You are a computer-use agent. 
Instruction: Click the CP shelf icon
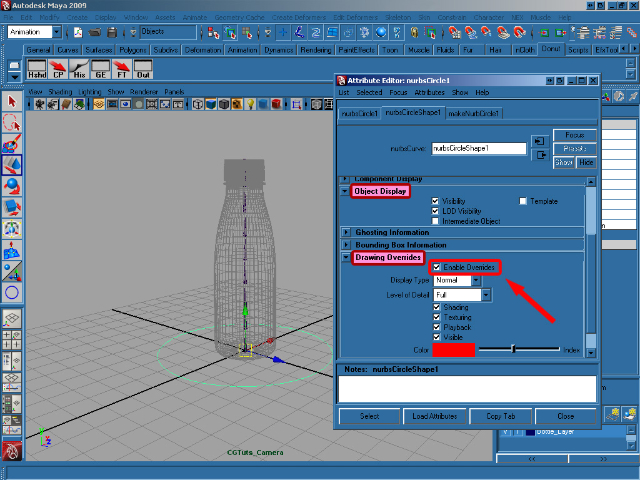point(59,70)
